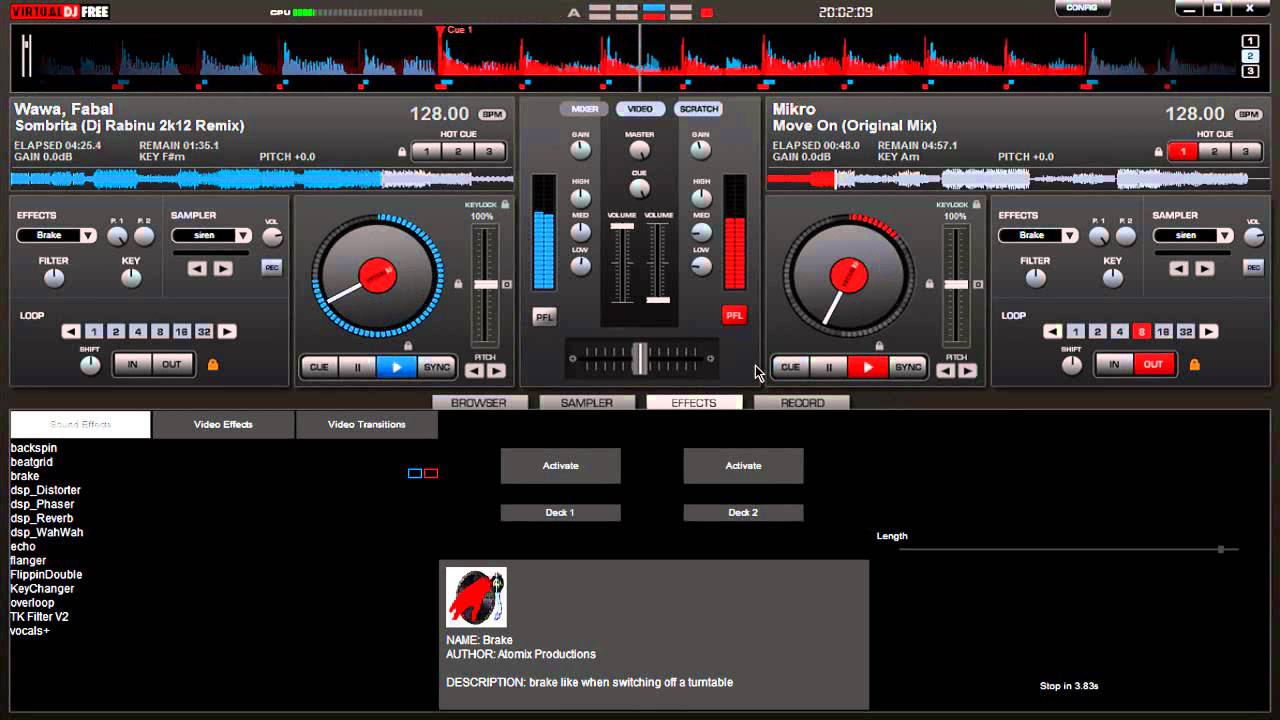Set left deck loop to 16 beats
1280x720 pixels.
pyautogui.click(x=181, y=332)
